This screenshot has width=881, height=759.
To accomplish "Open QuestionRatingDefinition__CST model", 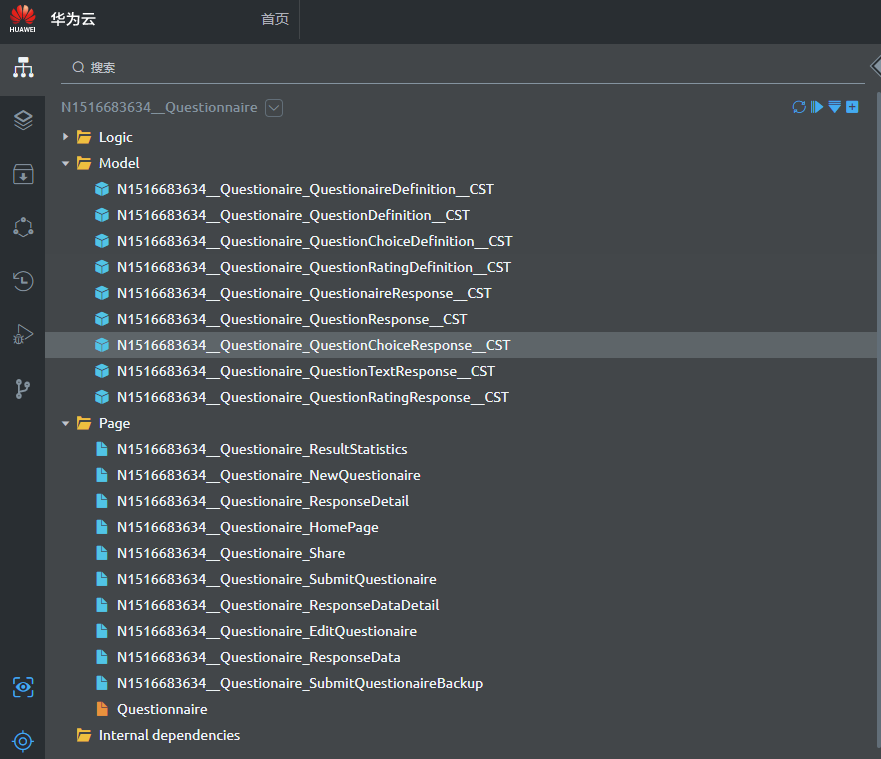I will pyautogui.click(x=314, y=267).
